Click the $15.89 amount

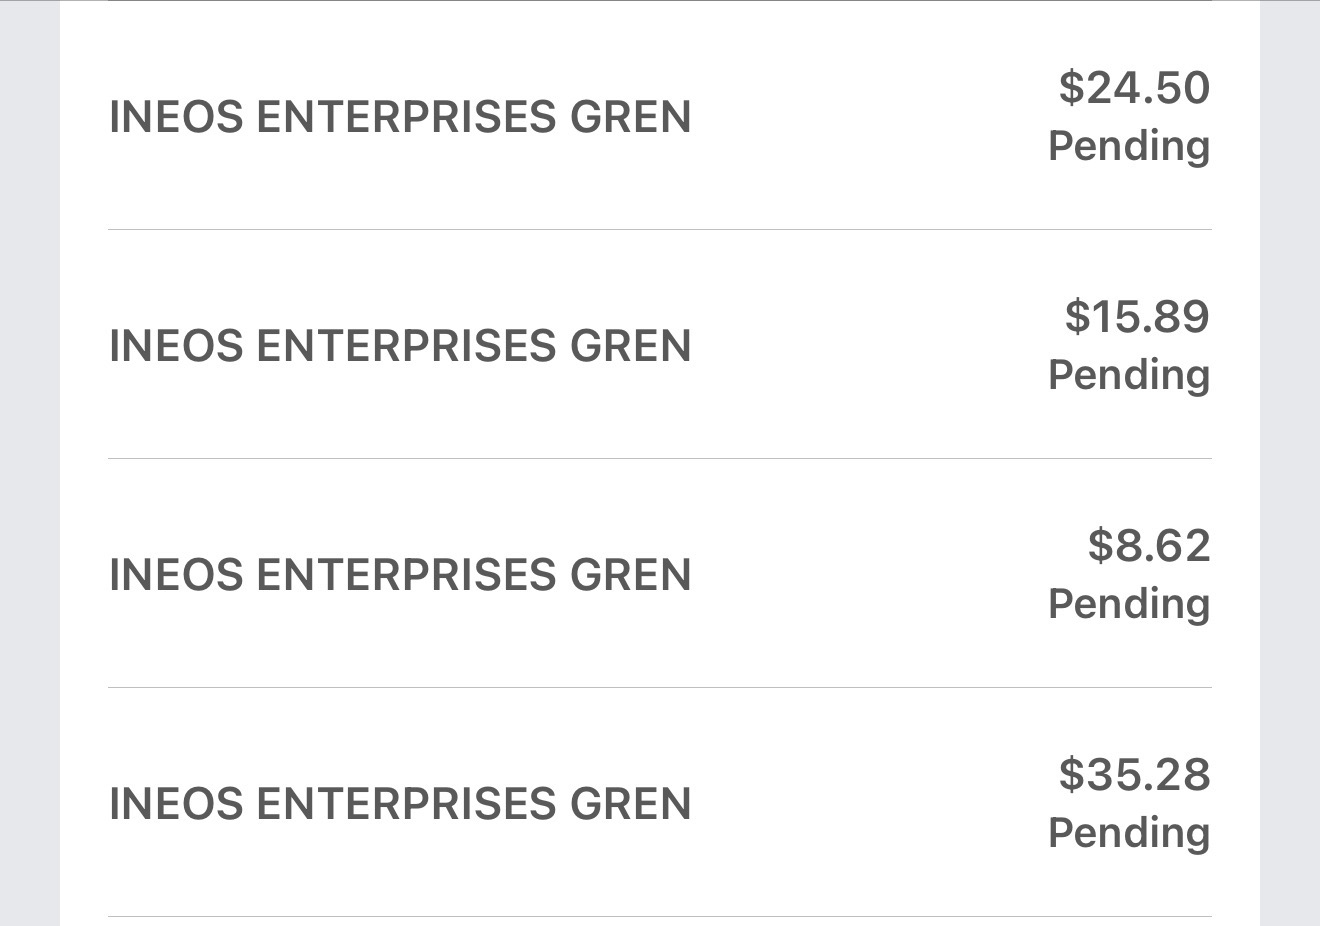[1137, 316]
